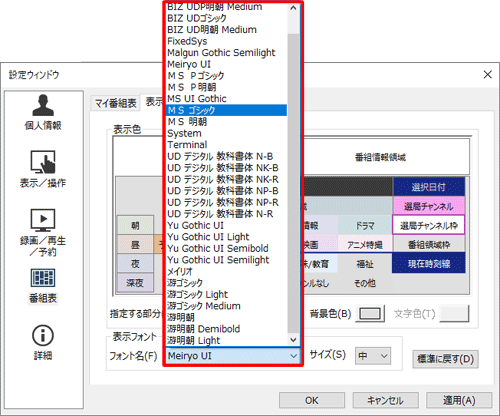Image resolution: width=500 pixels, height=416 pixels.
Task: Open the 詳細 settings category icon
Action: click(x=43, y=342)
